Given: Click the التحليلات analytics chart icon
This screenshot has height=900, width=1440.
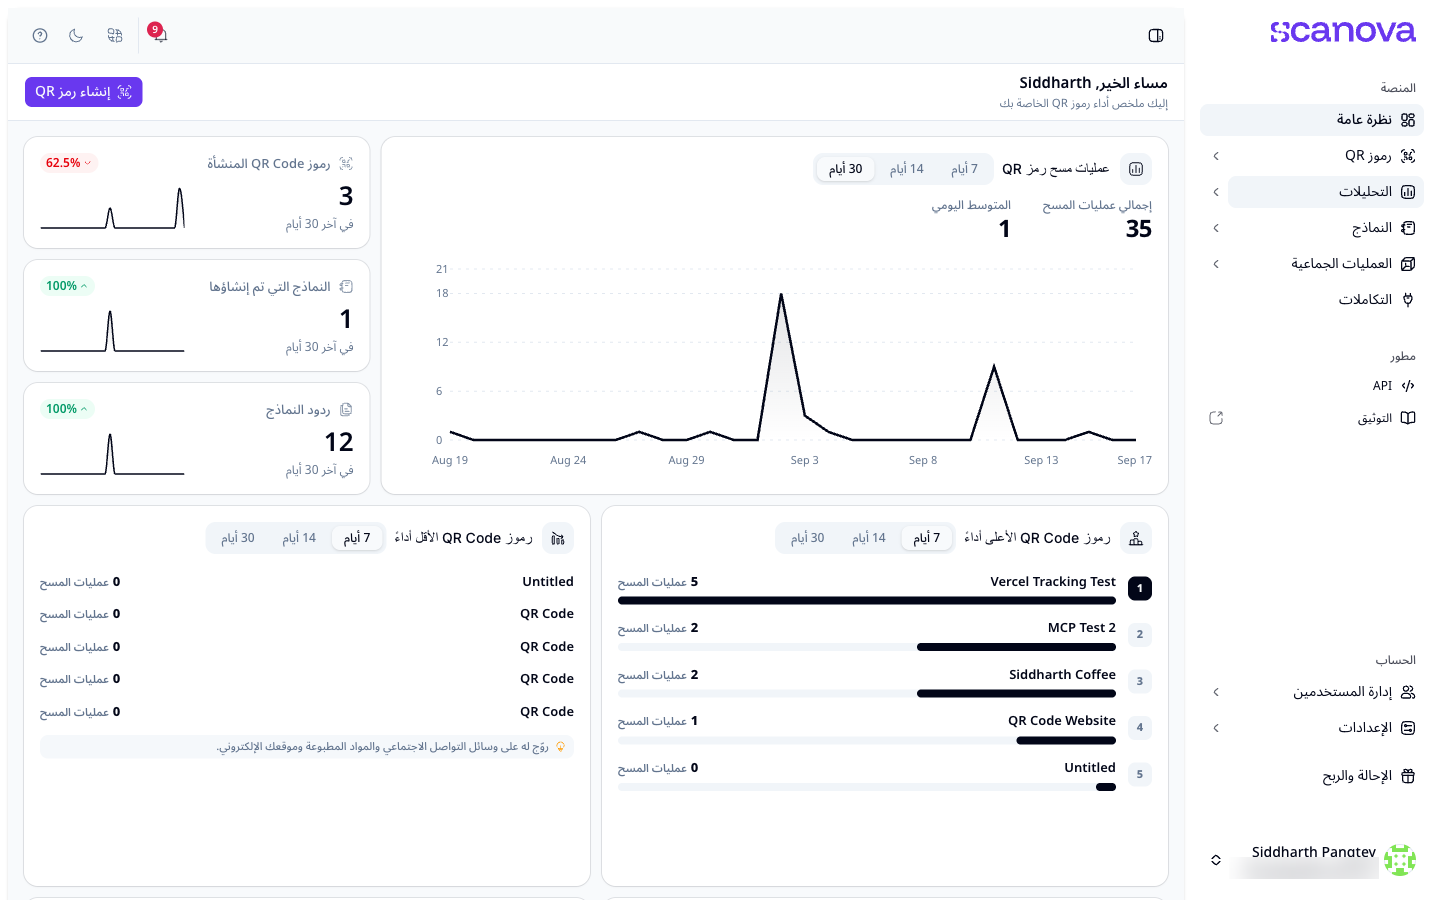Looking at the screenshot, I should point(1408,192).
